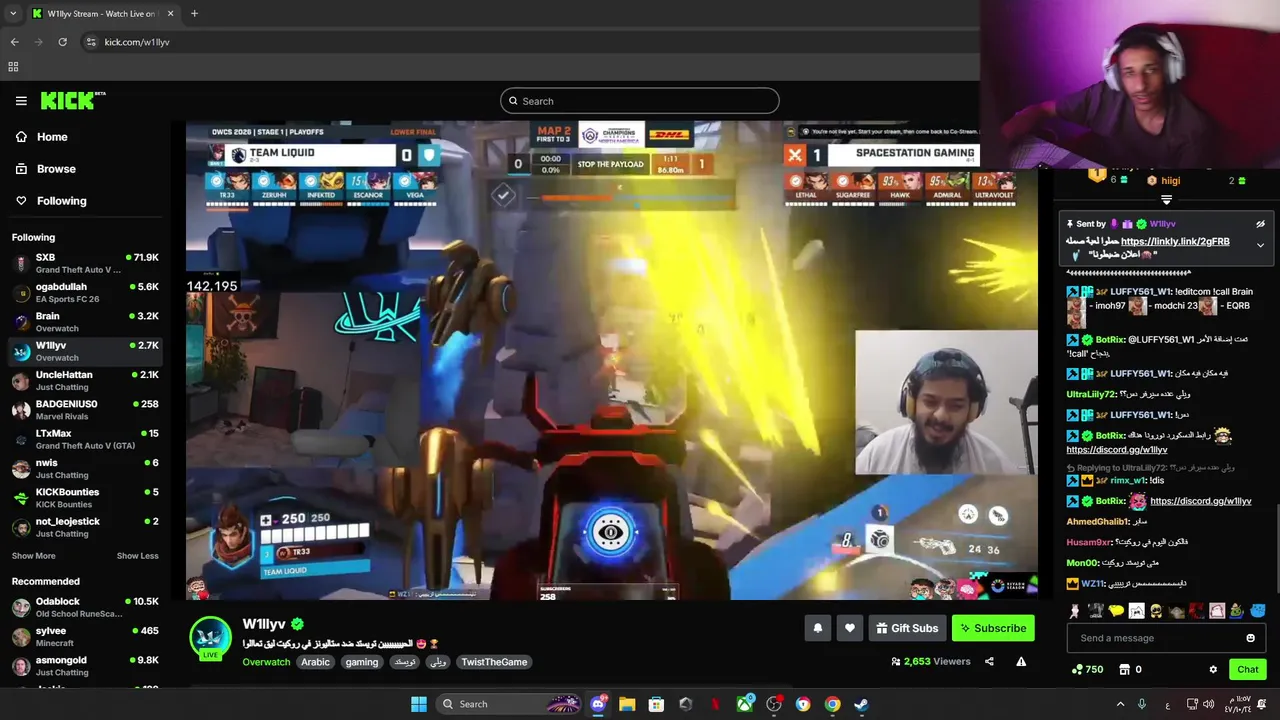
Task: Open chat settings gear
Action: [1213, 670]
